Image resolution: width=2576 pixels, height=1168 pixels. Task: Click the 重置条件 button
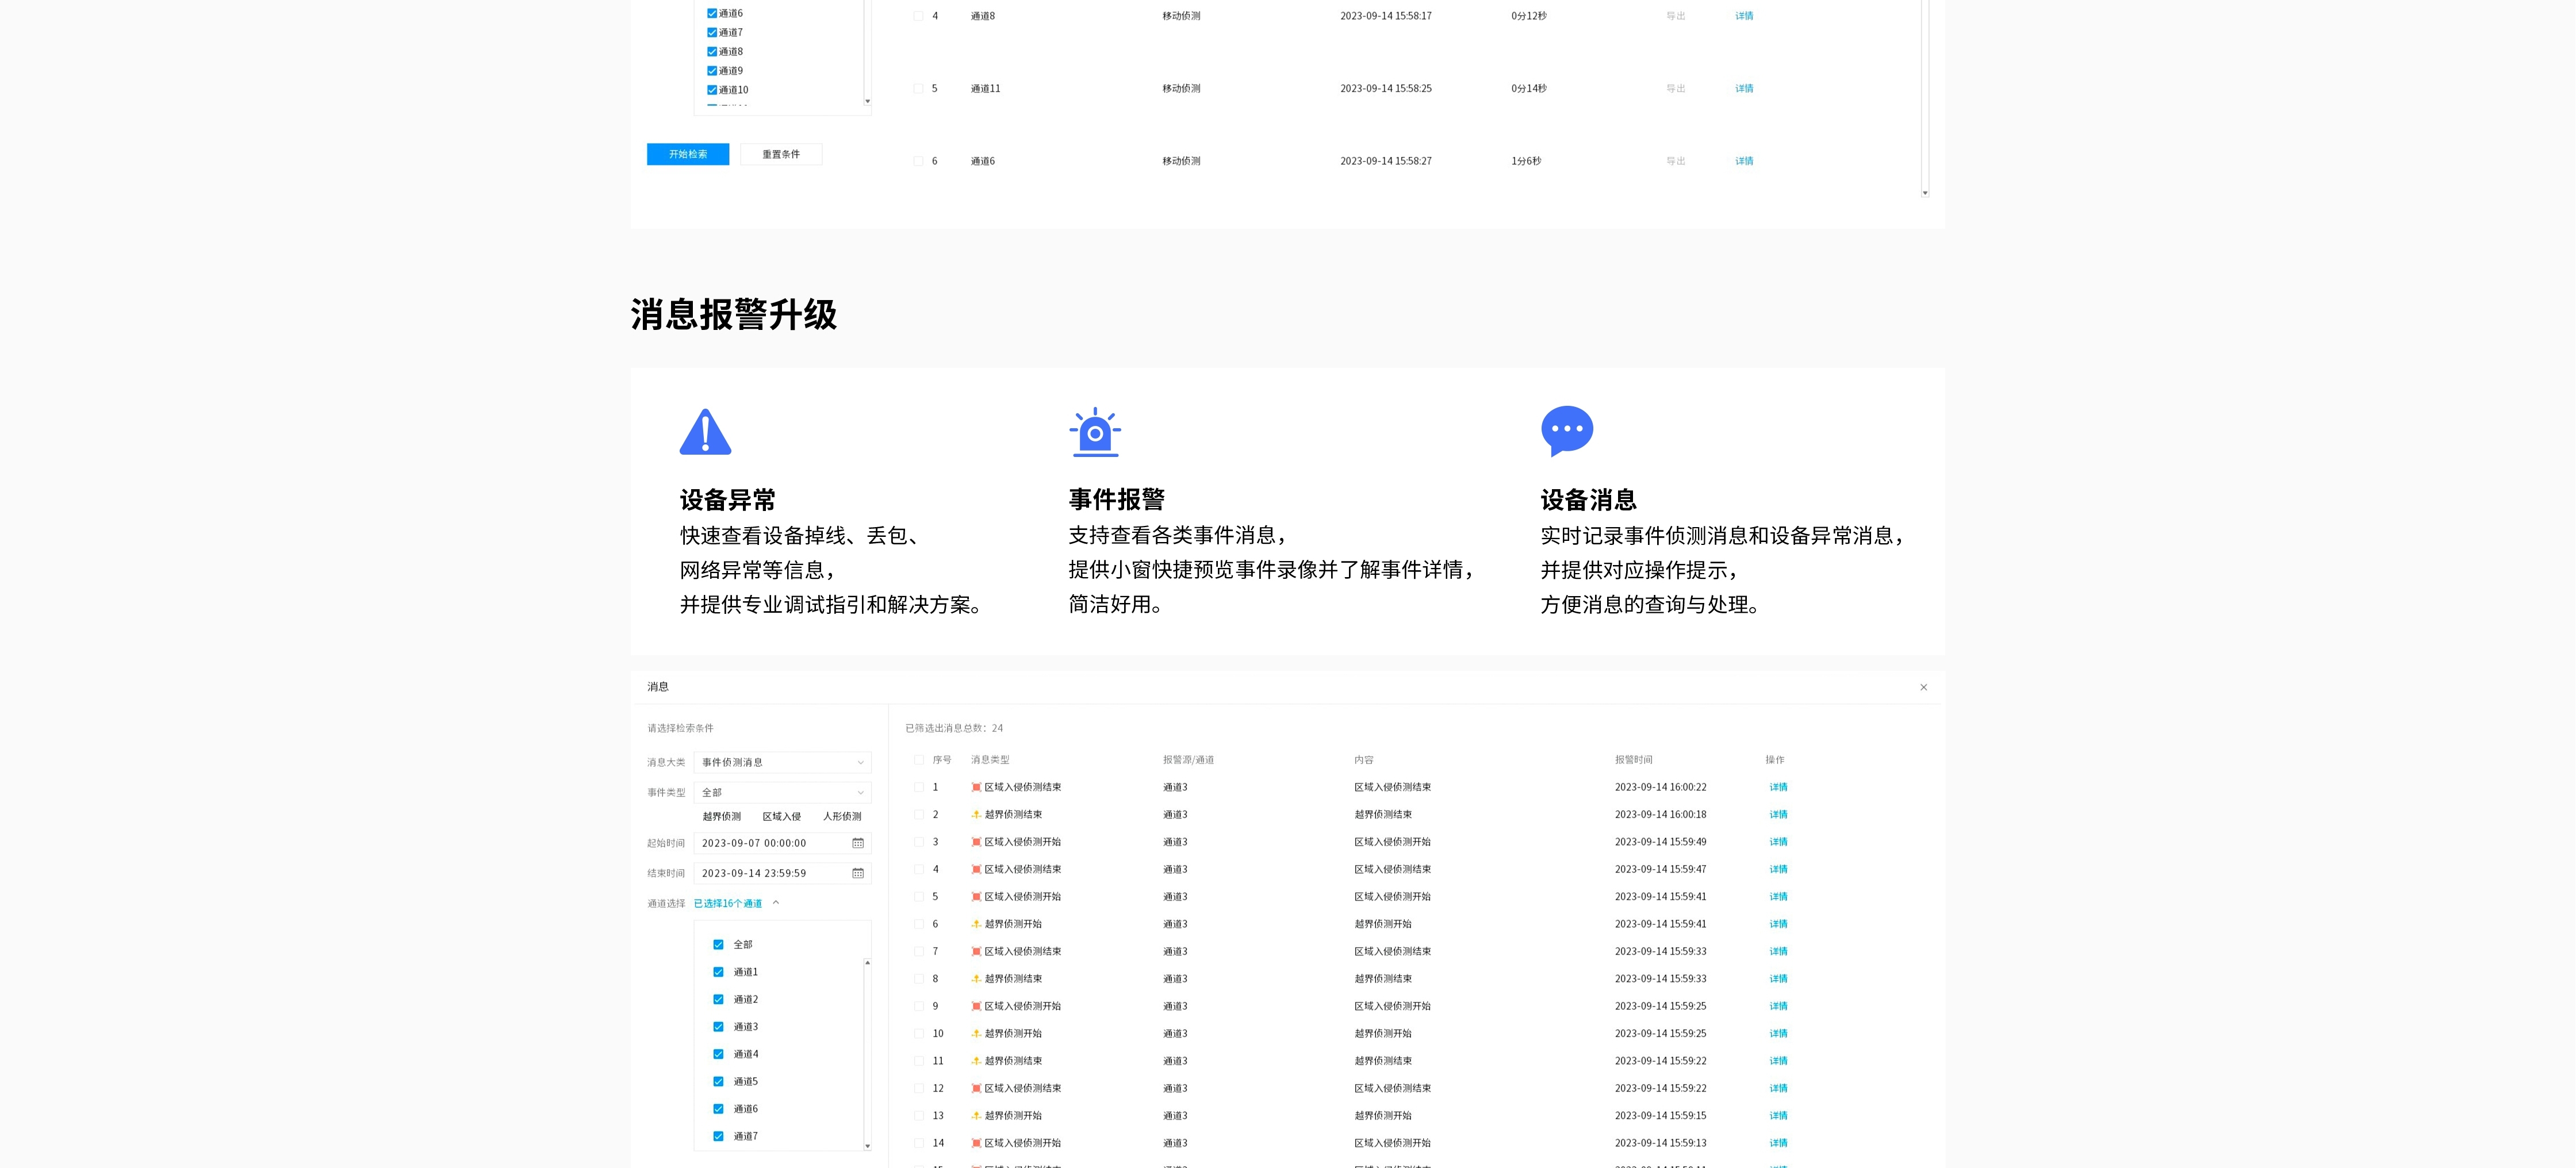781,154
